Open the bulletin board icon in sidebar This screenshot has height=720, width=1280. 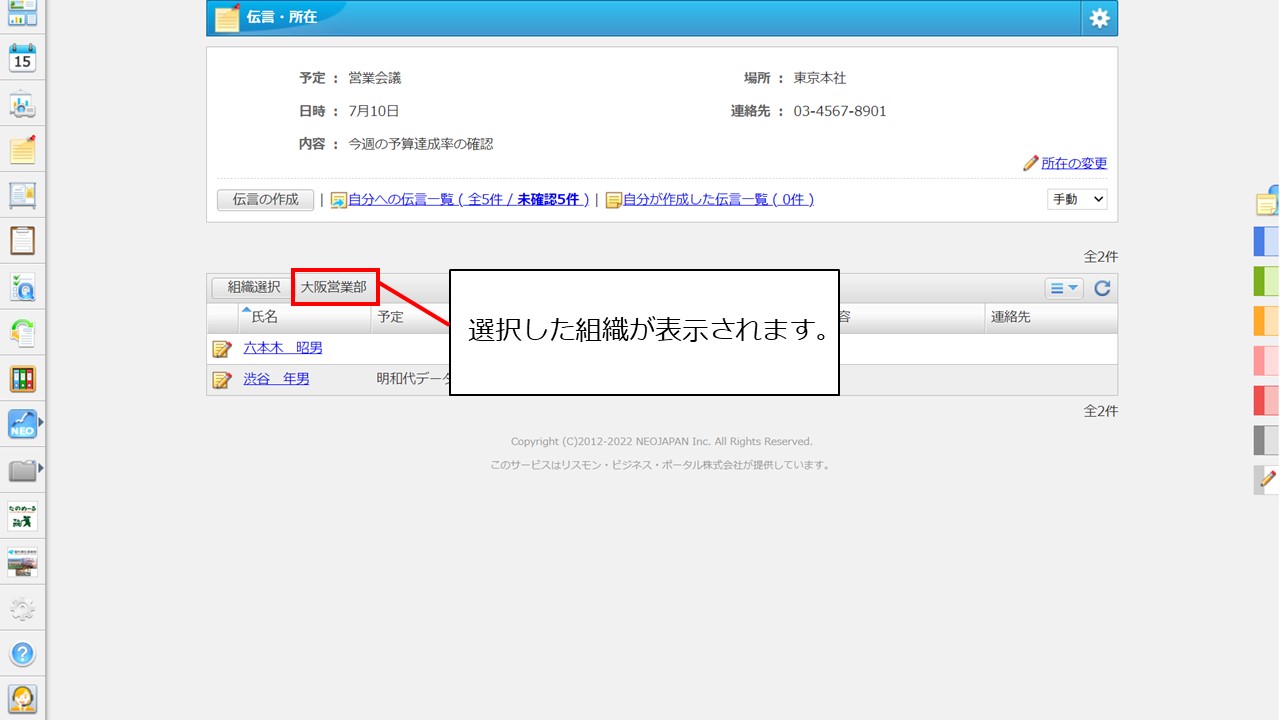pos(22,196)
